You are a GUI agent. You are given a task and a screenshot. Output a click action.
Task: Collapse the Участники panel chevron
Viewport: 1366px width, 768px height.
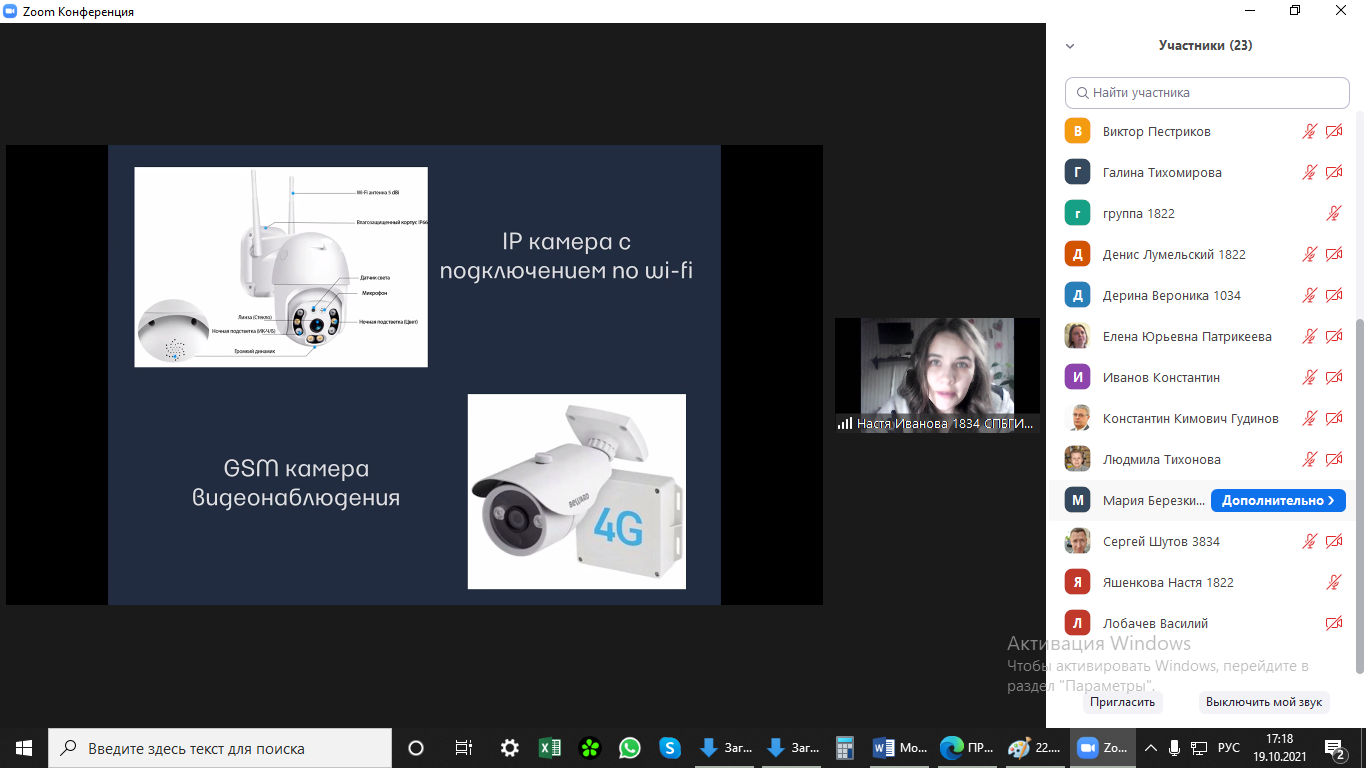point(1070,46)
